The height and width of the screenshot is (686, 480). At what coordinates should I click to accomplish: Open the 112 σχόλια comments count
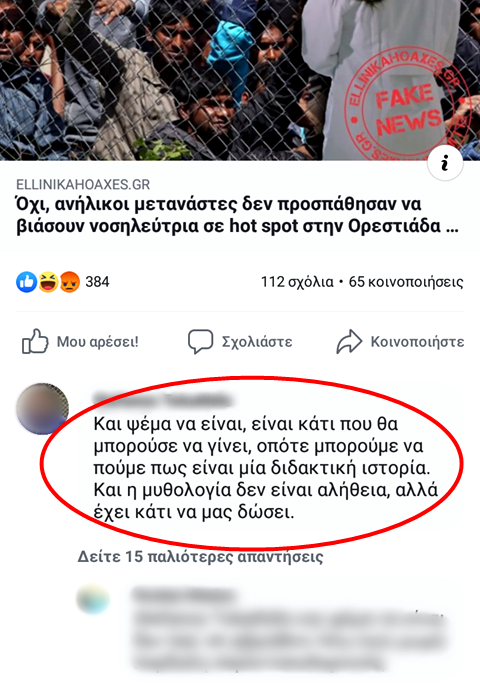pos(297,282)
